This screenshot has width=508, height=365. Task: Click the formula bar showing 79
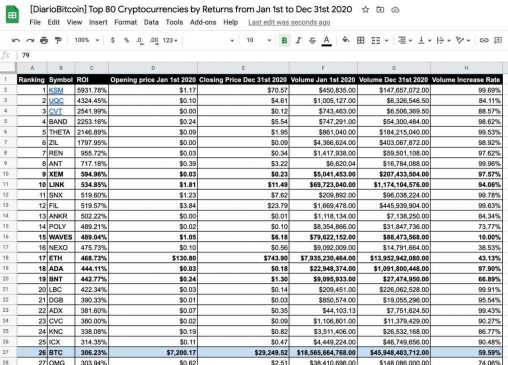(262, 55)
